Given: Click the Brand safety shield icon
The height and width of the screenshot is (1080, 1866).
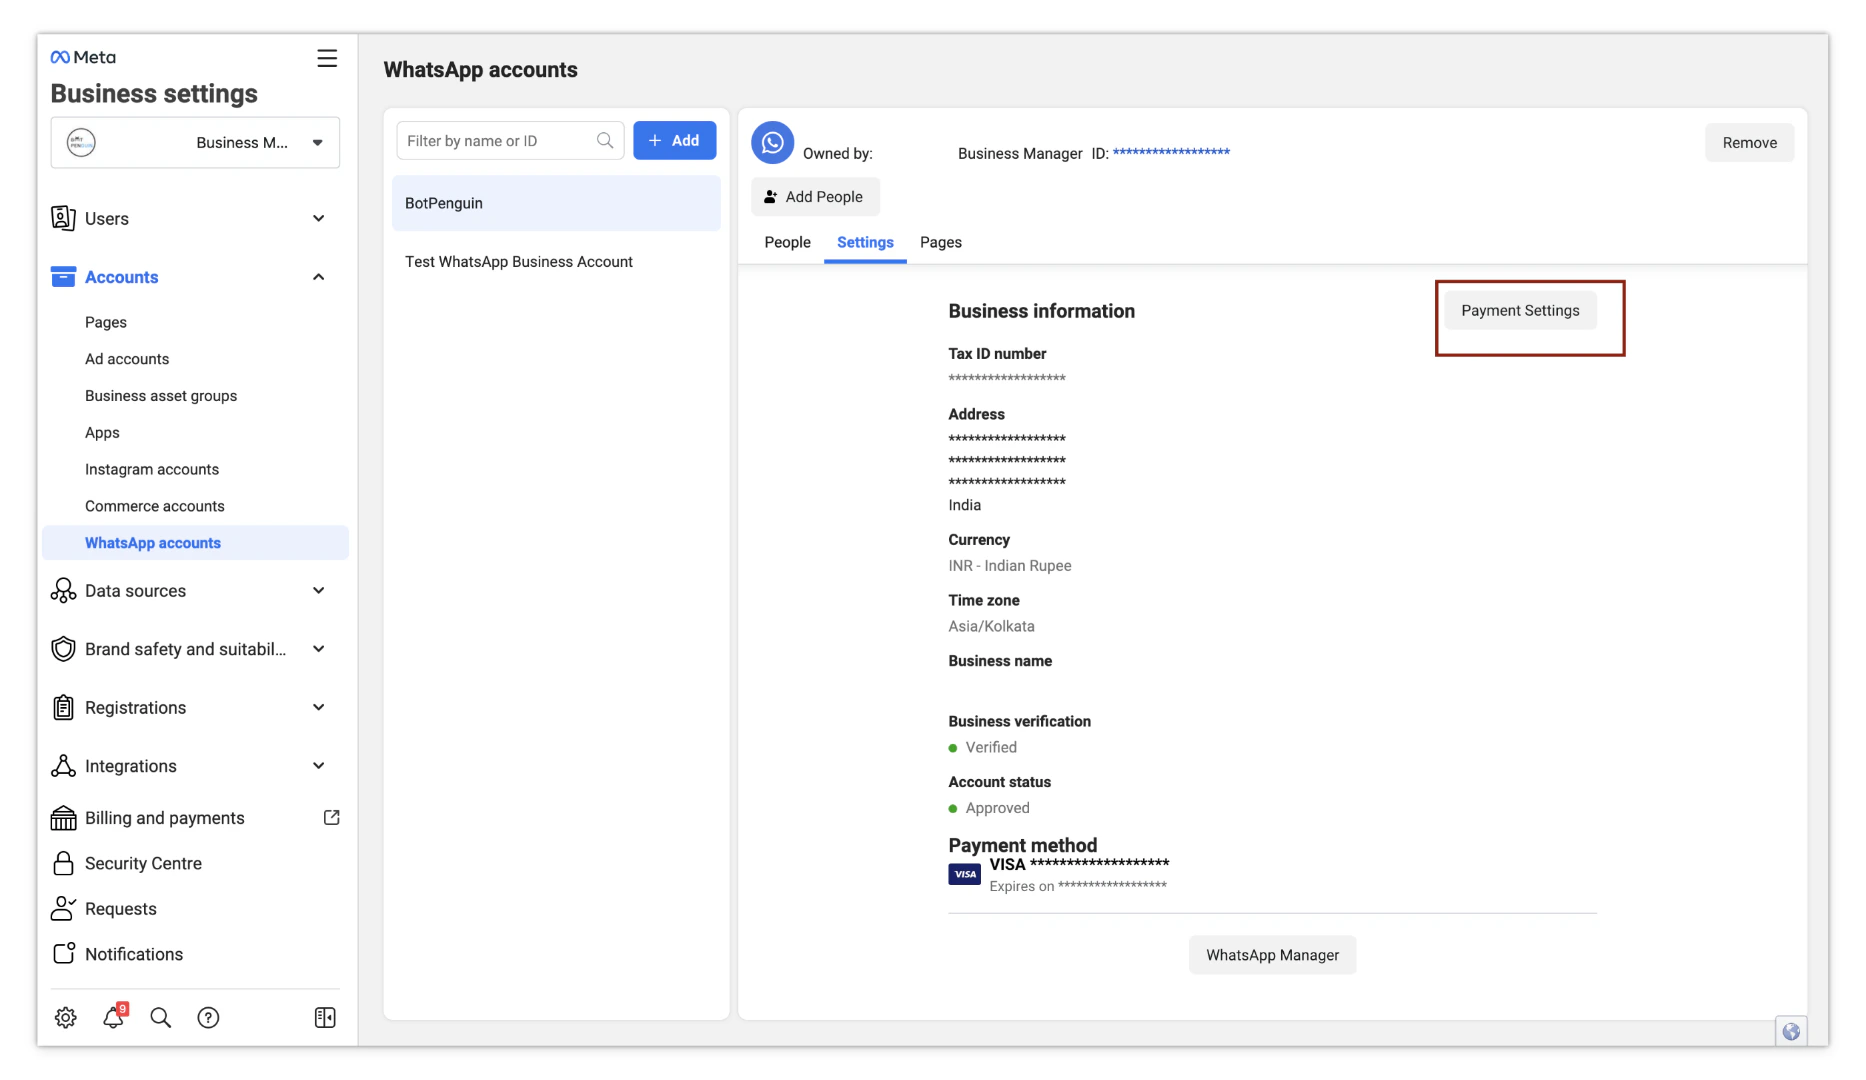Looking at the screenshot, I should [x=63, y=649].
